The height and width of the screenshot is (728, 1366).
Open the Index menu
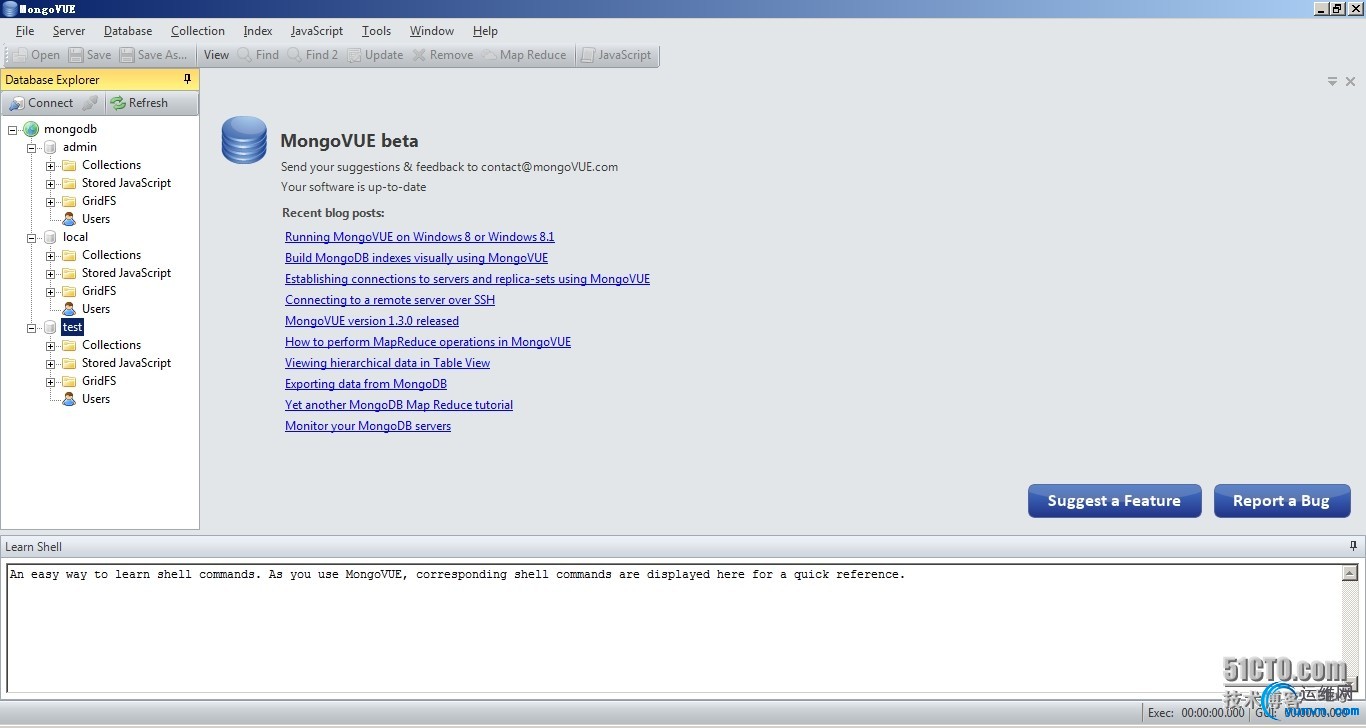[x=258, y=31]
